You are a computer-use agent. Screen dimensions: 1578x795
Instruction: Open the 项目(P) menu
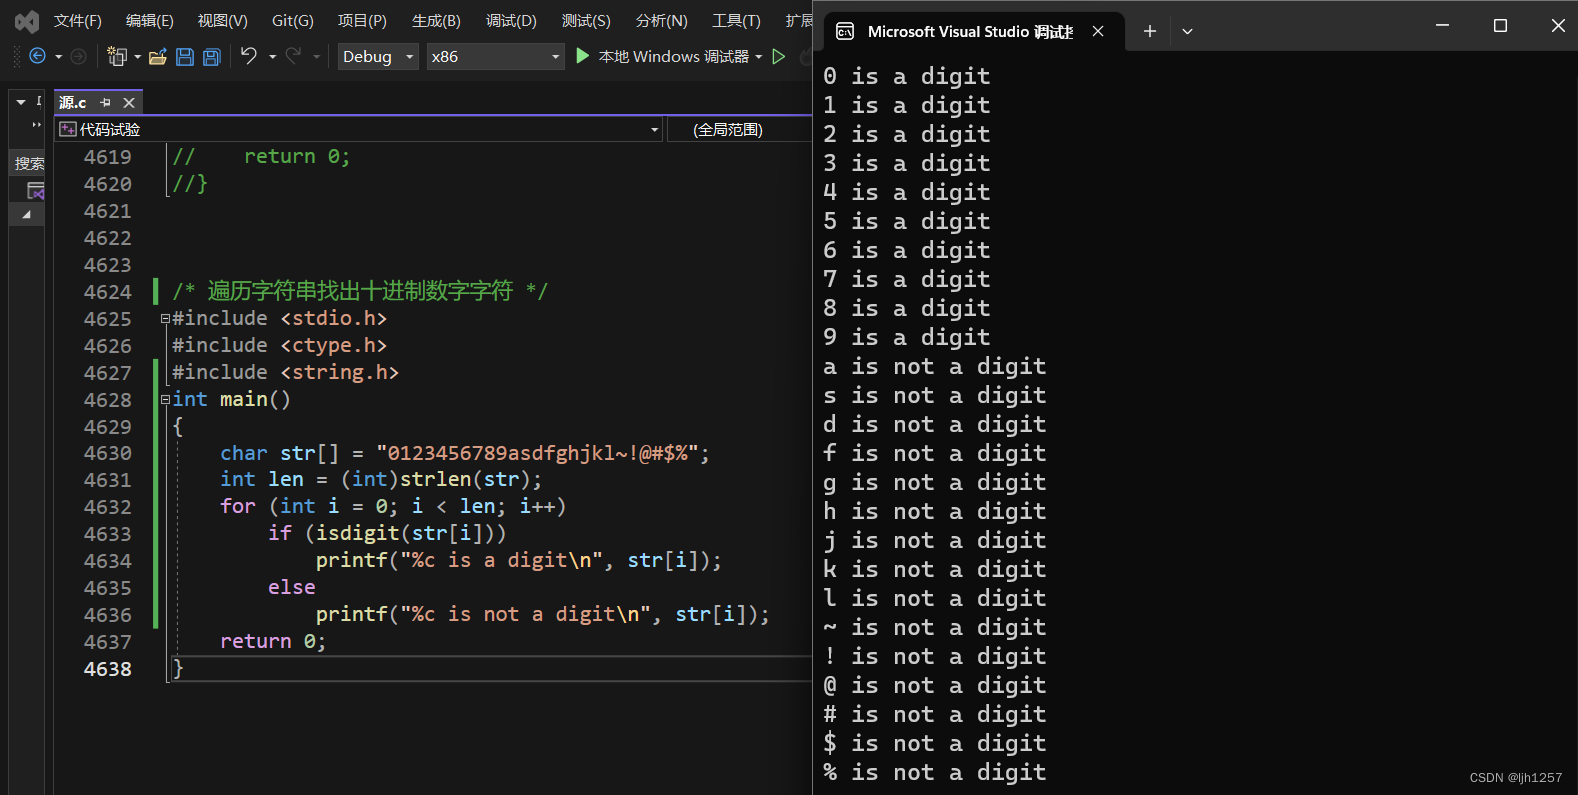(362, 21)
